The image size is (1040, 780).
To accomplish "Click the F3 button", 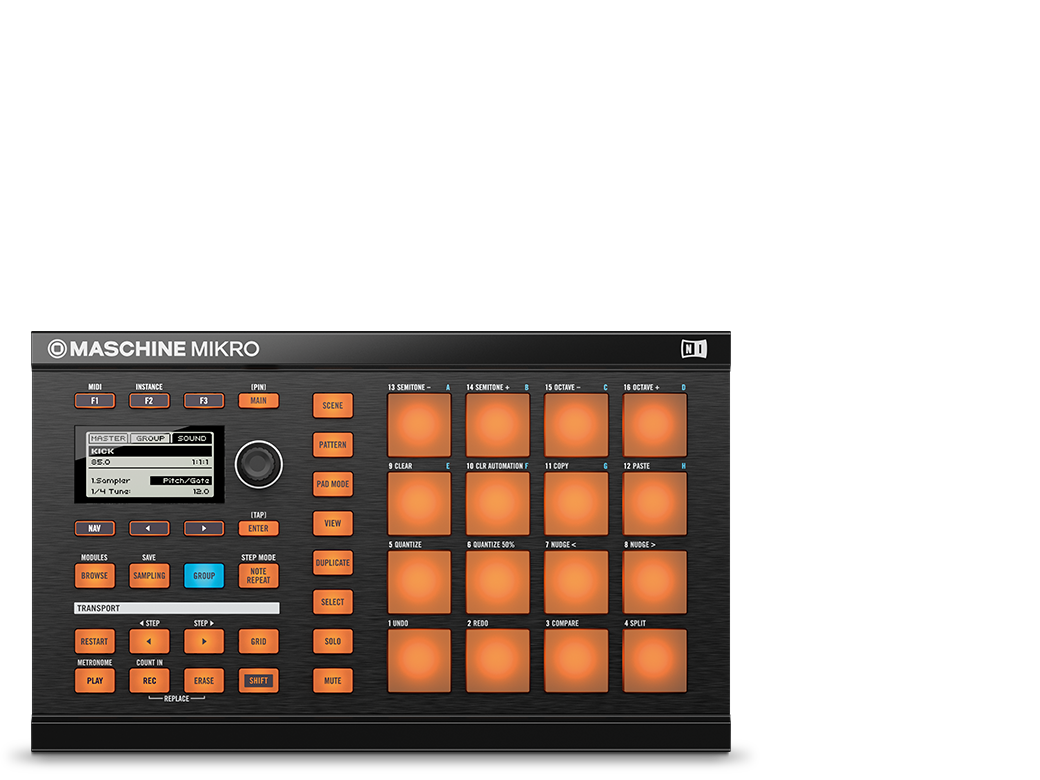I will click(204, 401).
